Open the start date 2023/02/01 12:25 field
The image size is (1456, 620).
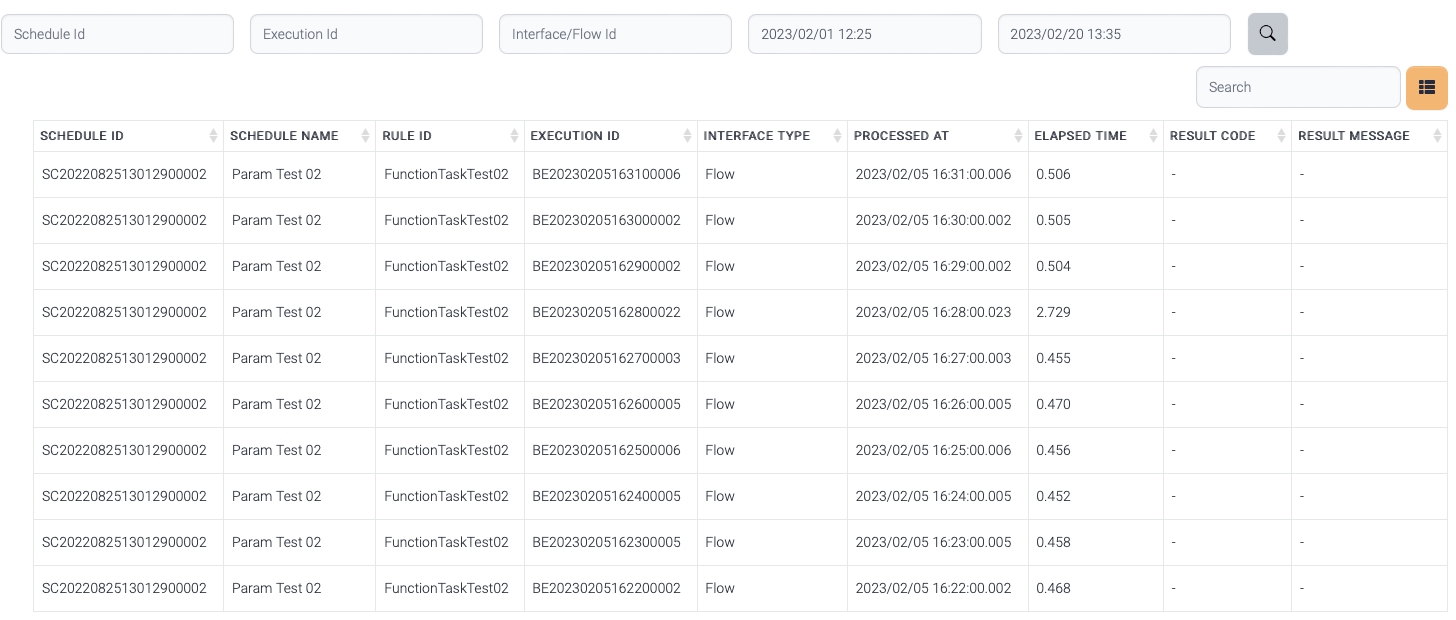coord(864,34)
